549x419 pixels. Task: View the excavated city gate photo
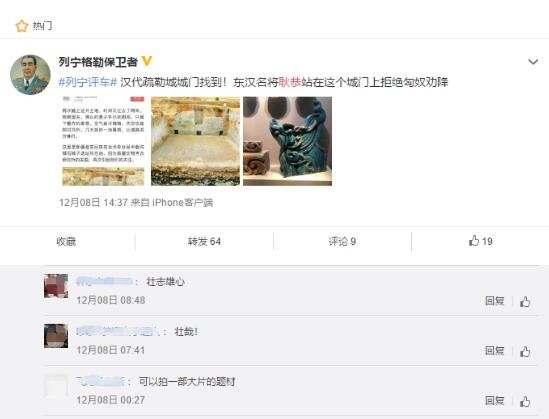click(x=195, y=141)
